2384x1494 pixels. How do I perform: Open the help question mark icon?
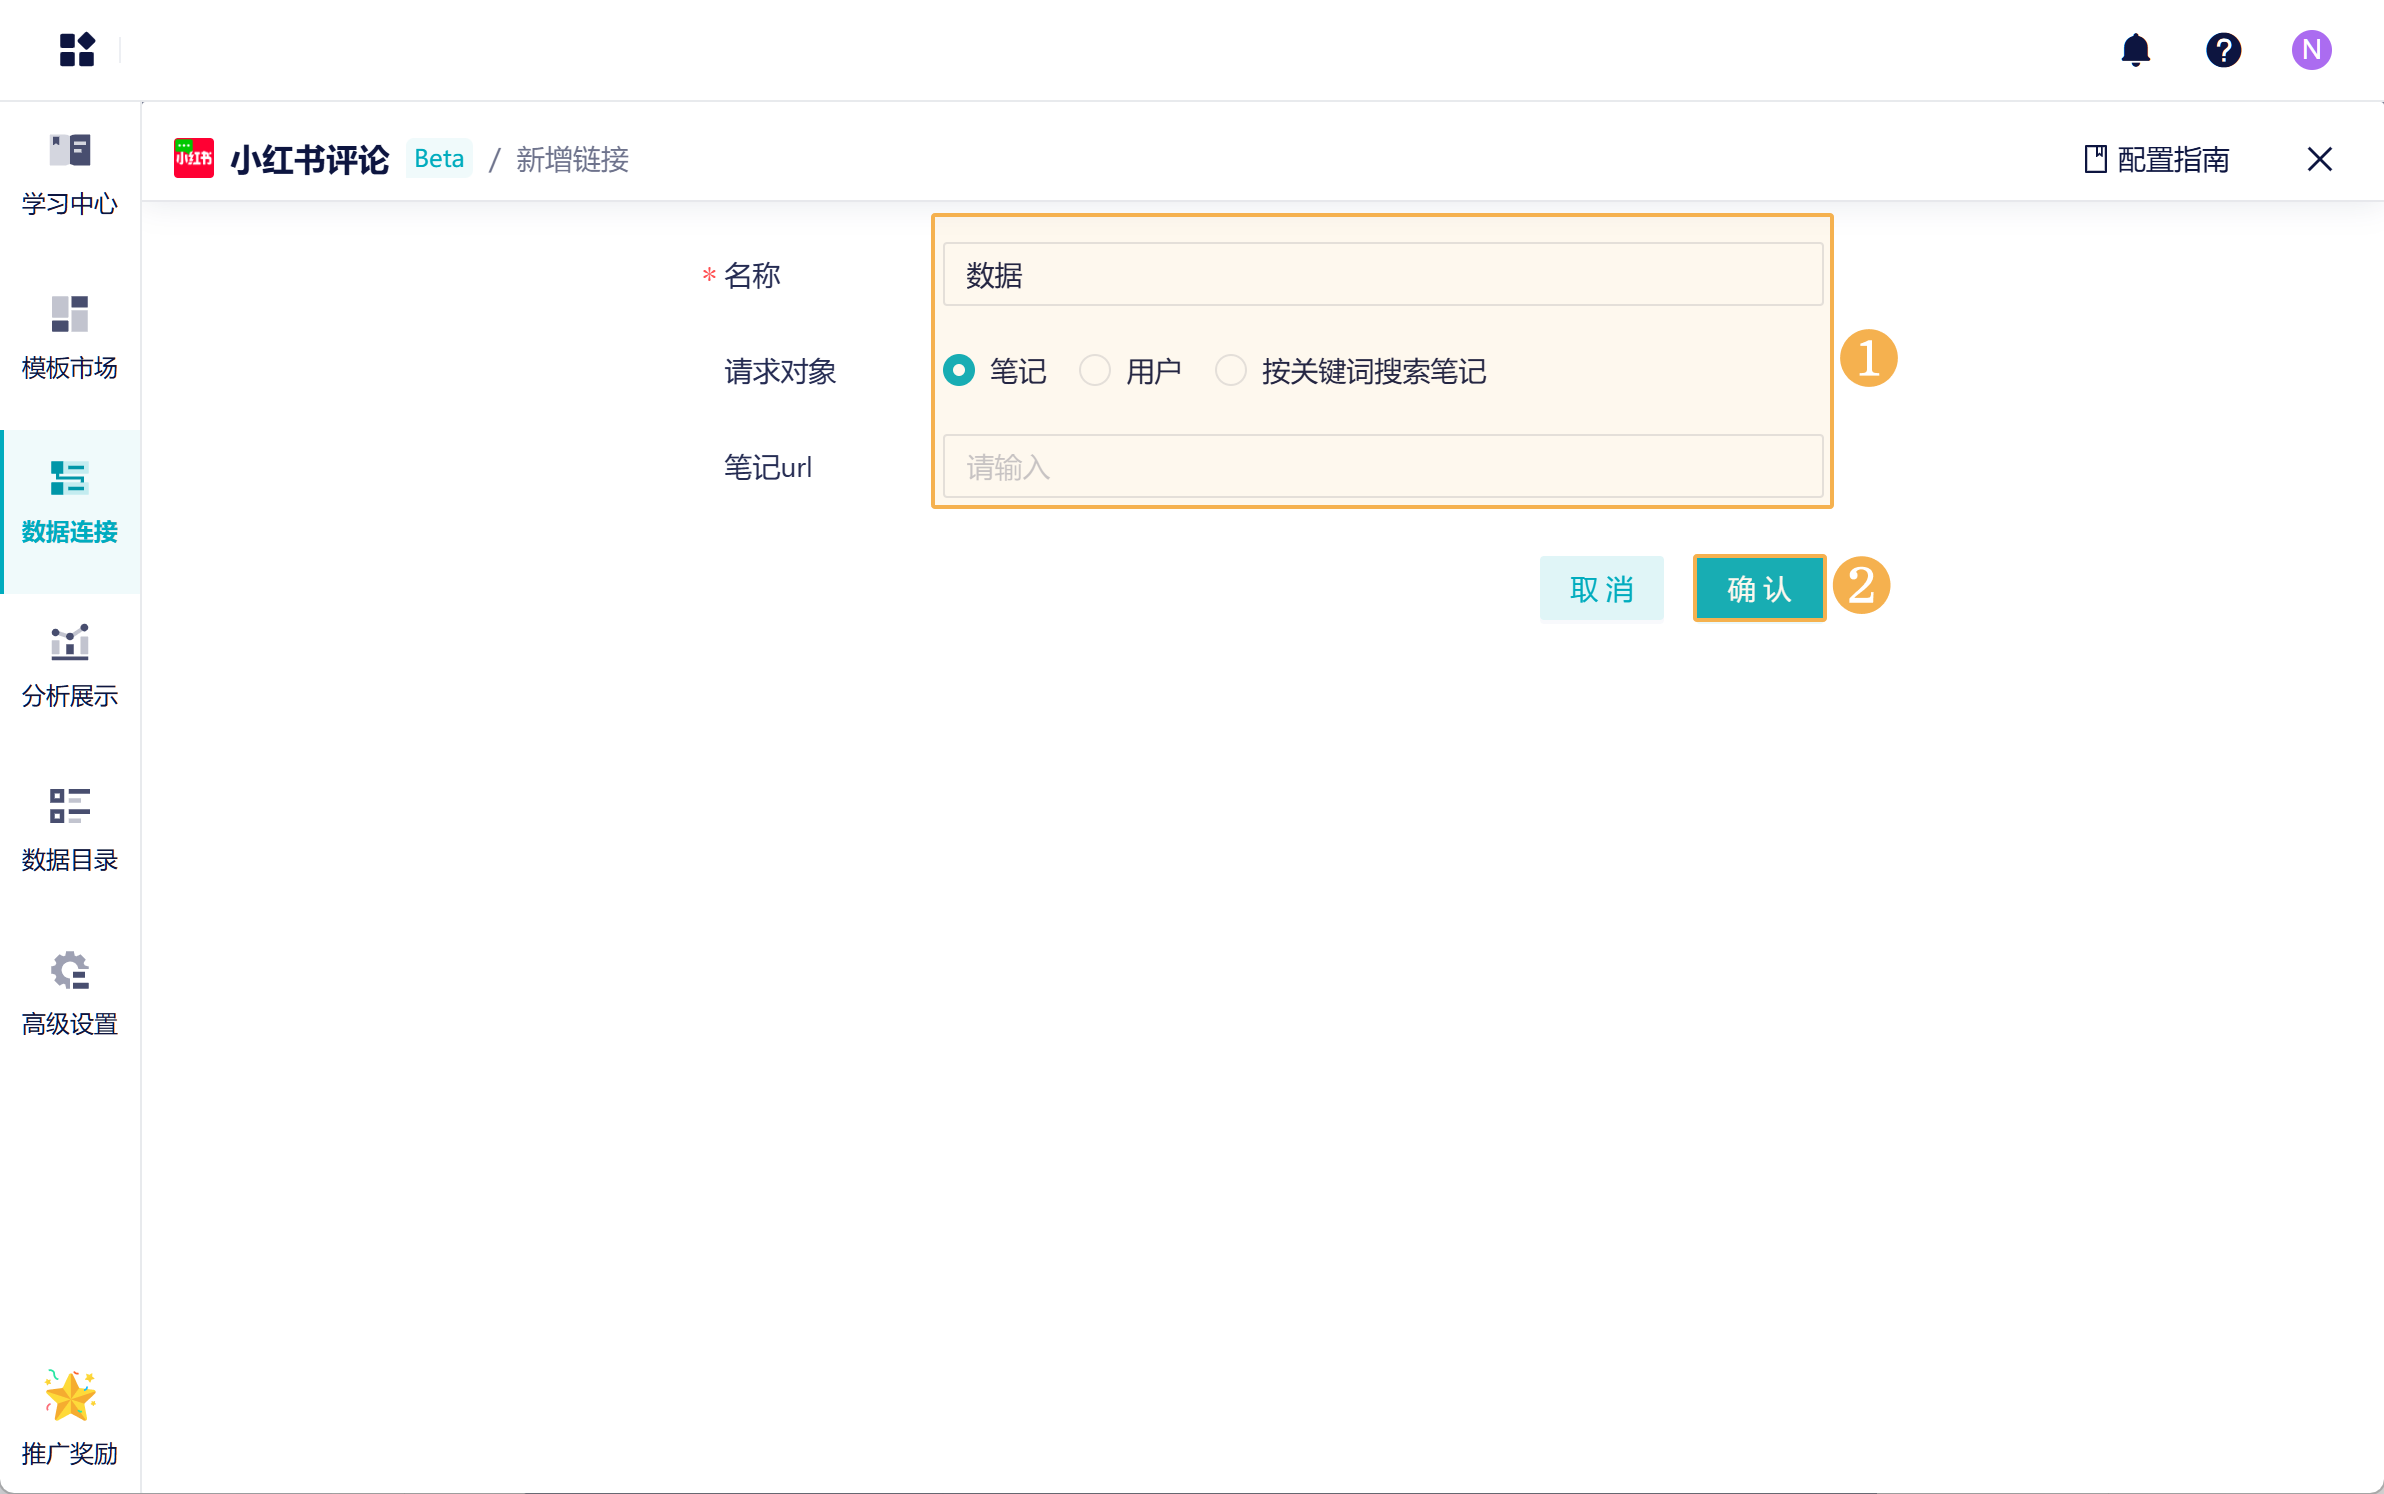click(2223, 49)
